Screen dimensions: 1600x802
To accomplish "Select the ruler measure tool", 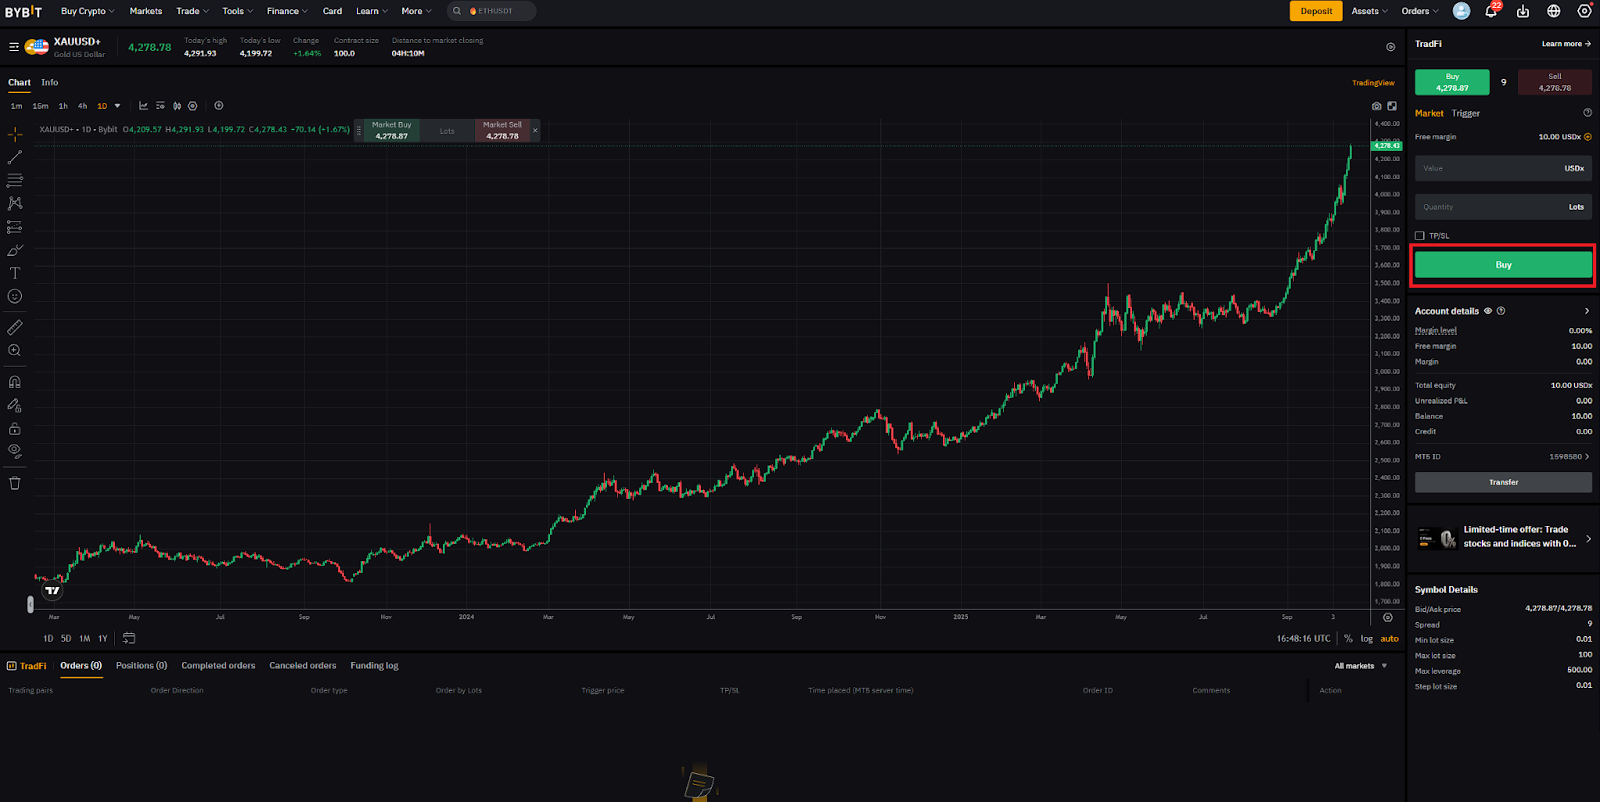I will 15,327.
